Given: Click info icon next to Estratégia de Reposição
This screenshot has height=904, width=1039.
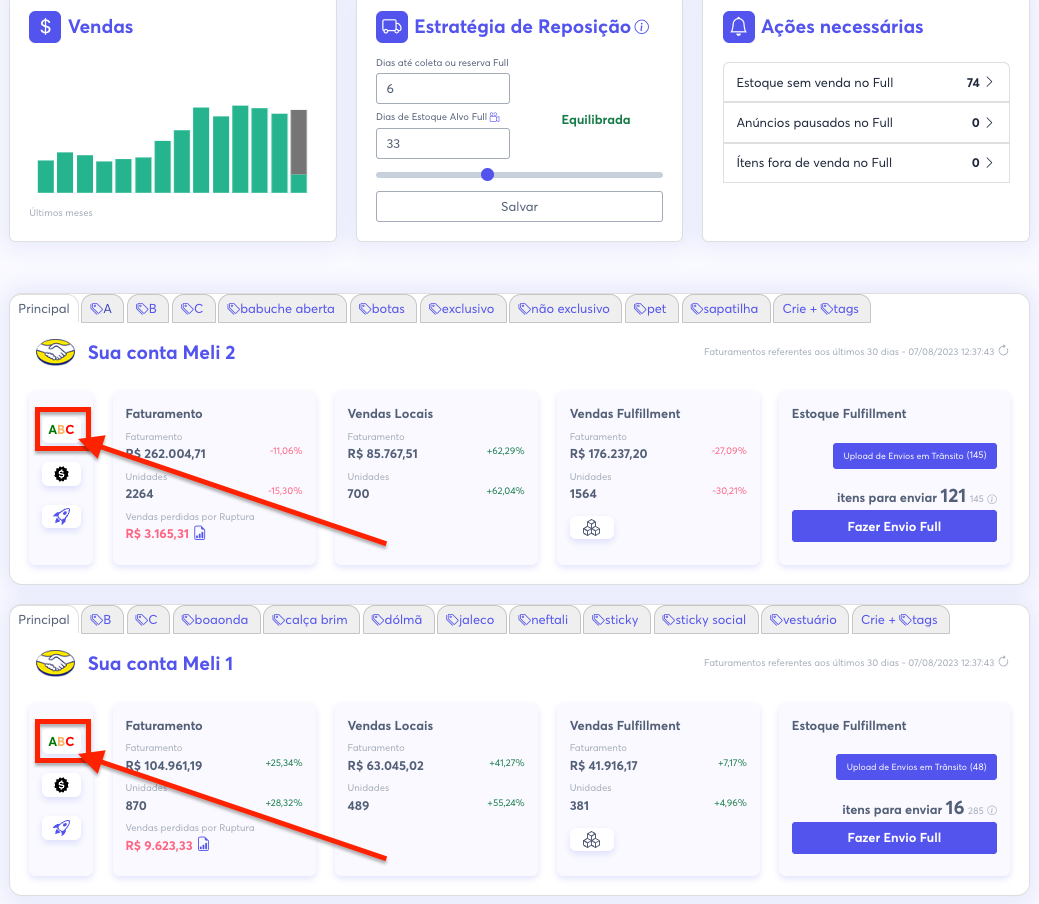Looking at the screenshot, I should click(641, 27).
